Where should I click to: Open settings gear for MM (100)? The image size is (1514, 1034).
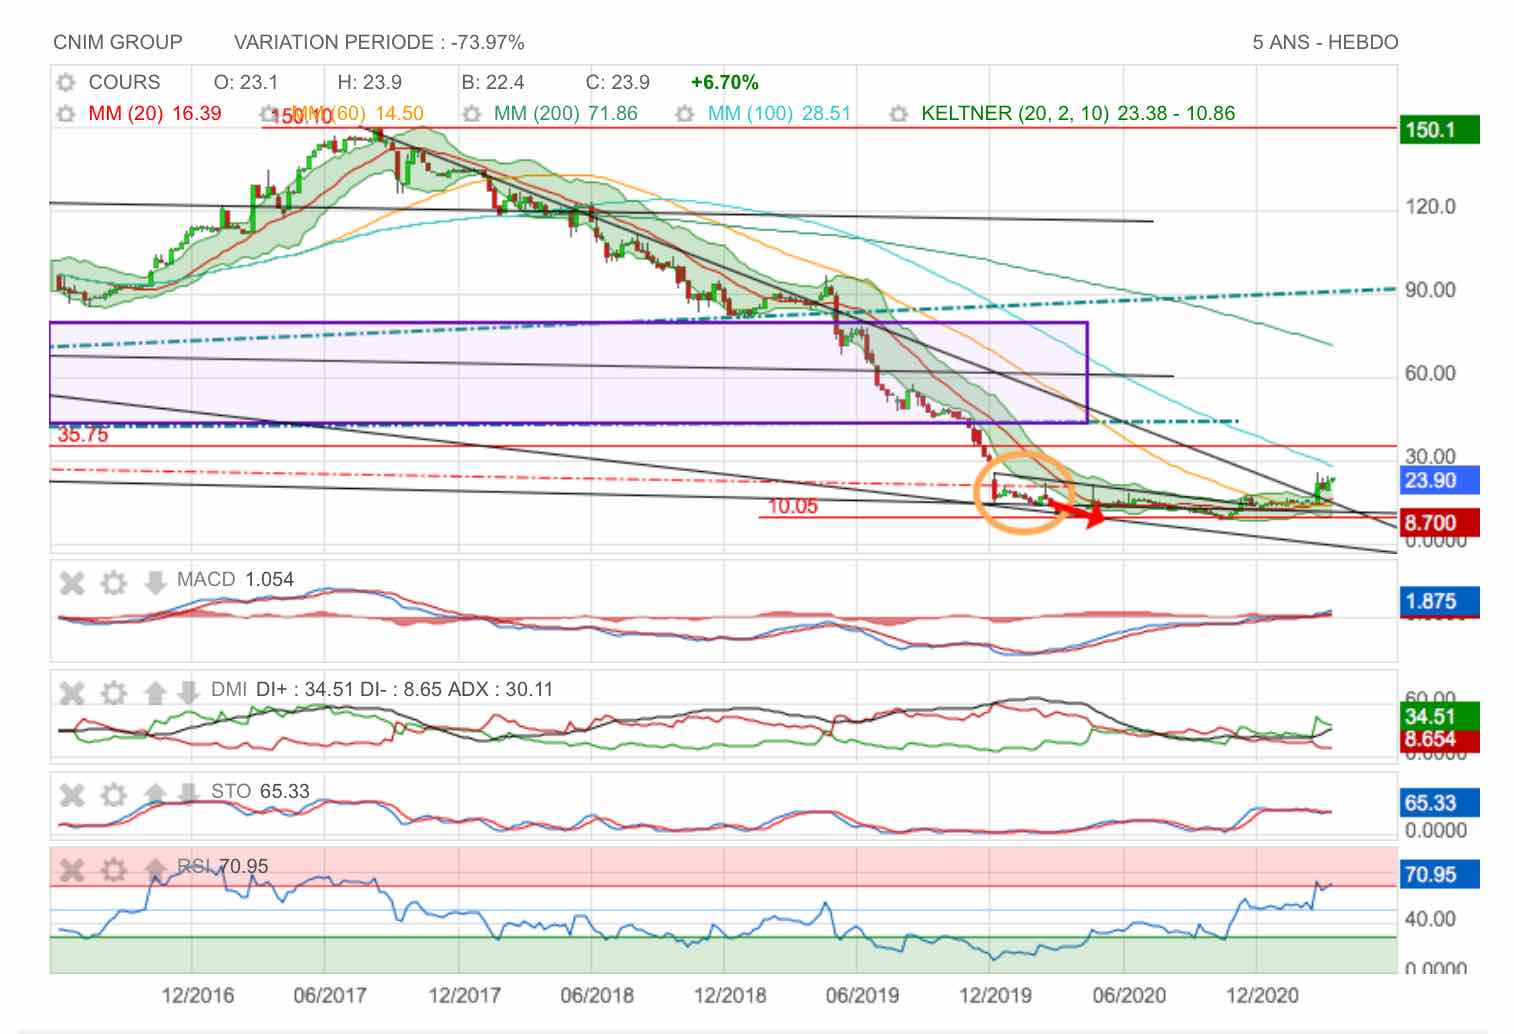[685, 113]
